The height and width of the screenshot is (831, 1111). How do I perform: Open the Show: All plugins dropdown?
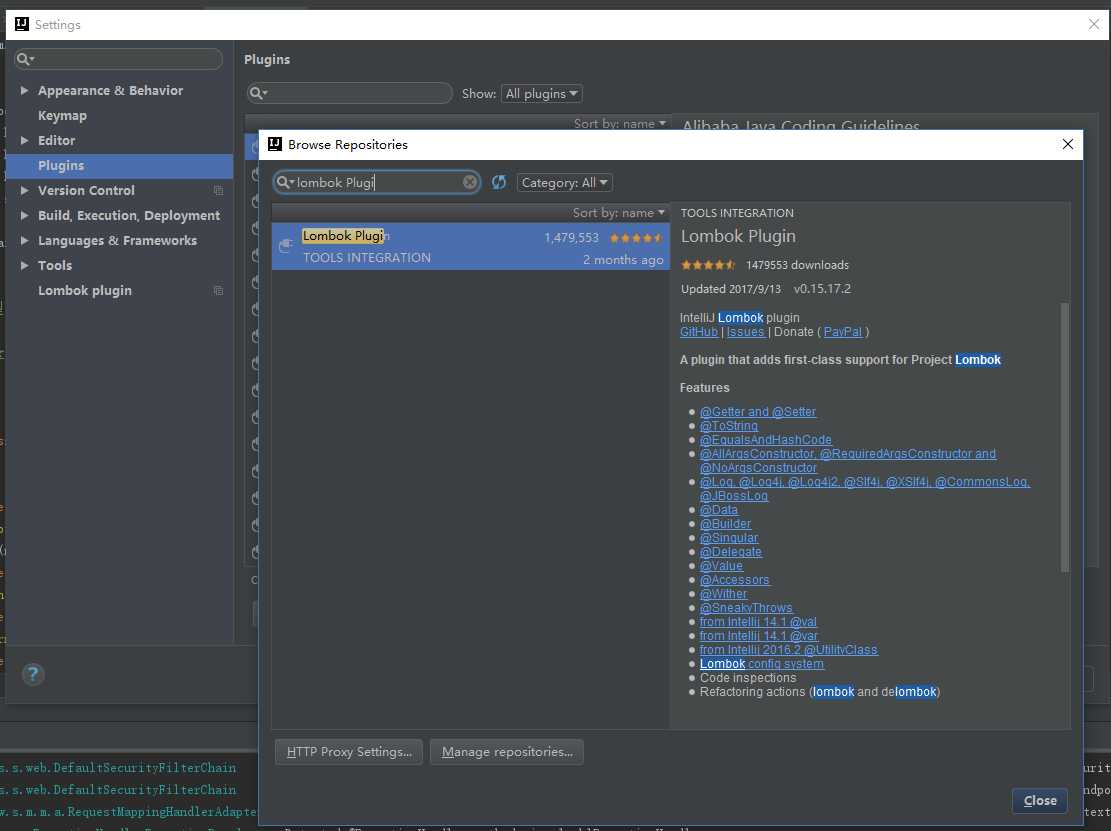(542, 93)
